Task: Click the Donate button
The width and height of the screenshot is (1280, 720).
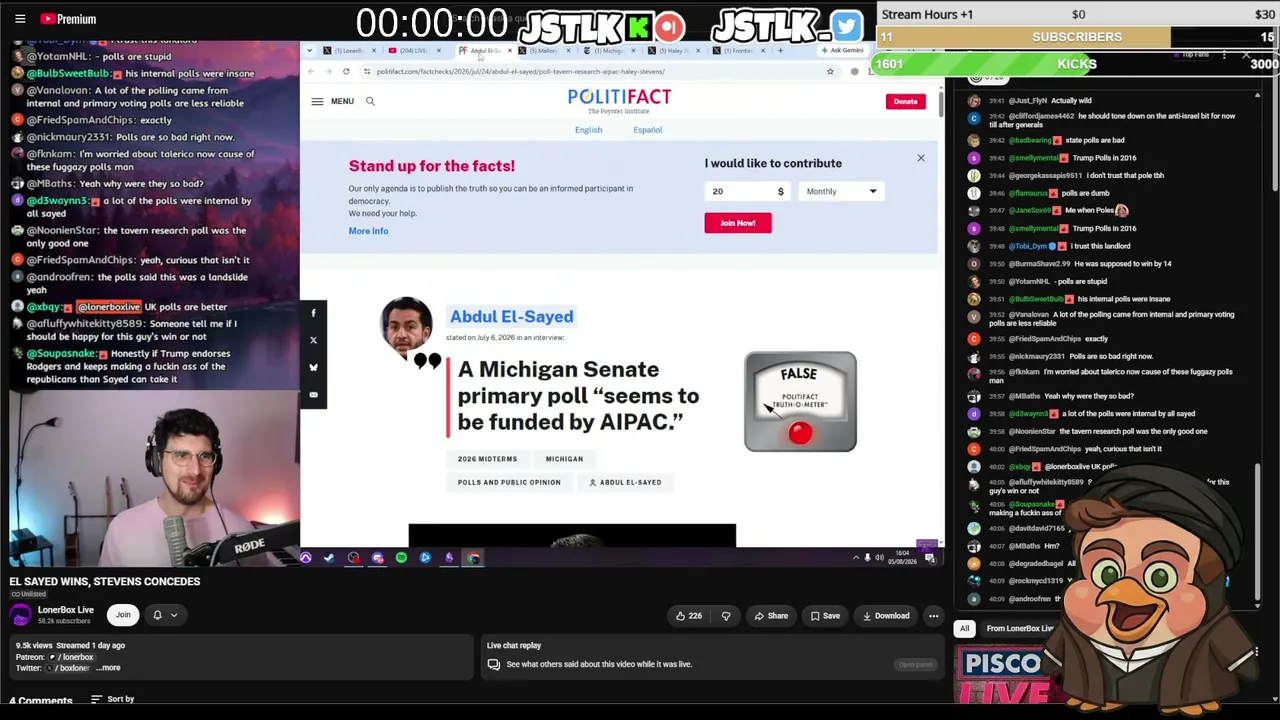Action: [905, 101]
